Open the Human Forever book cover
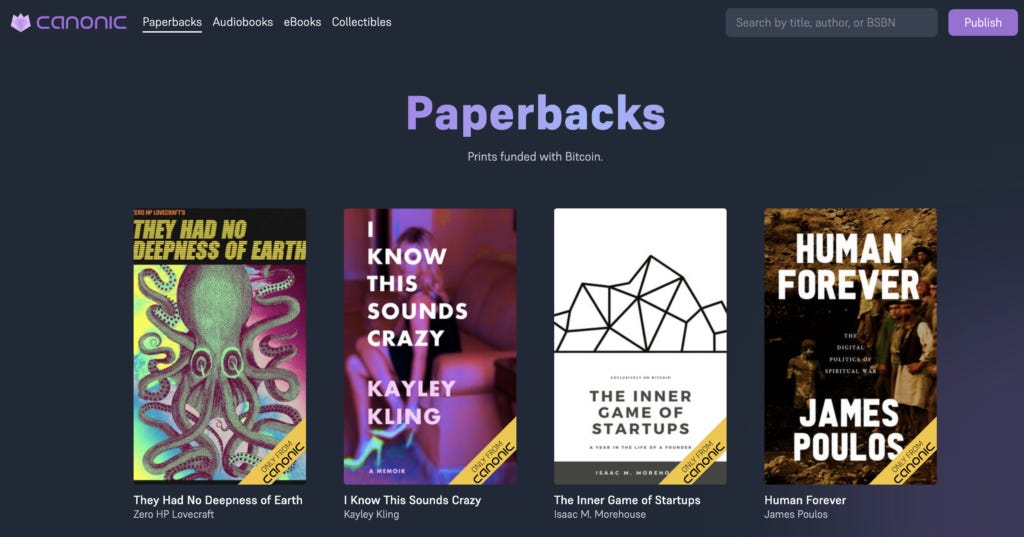 850,346
